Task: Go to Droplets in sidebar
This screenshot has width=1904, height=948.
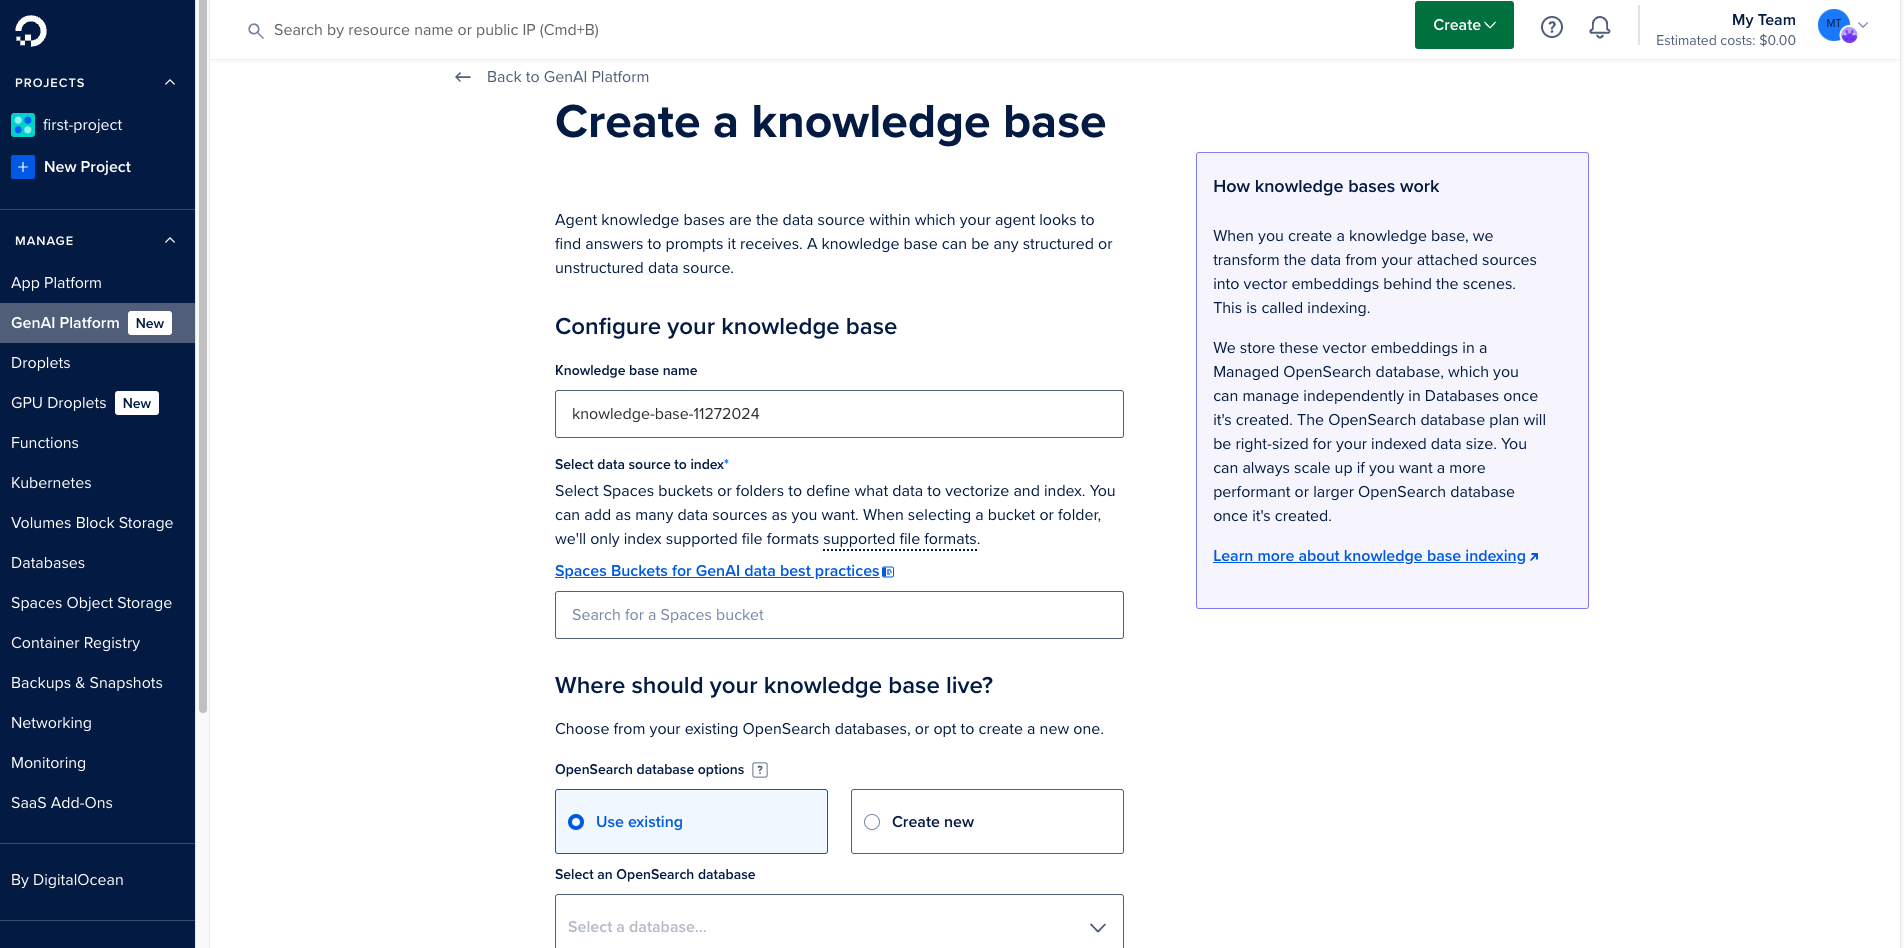Action: pos(41,363)
